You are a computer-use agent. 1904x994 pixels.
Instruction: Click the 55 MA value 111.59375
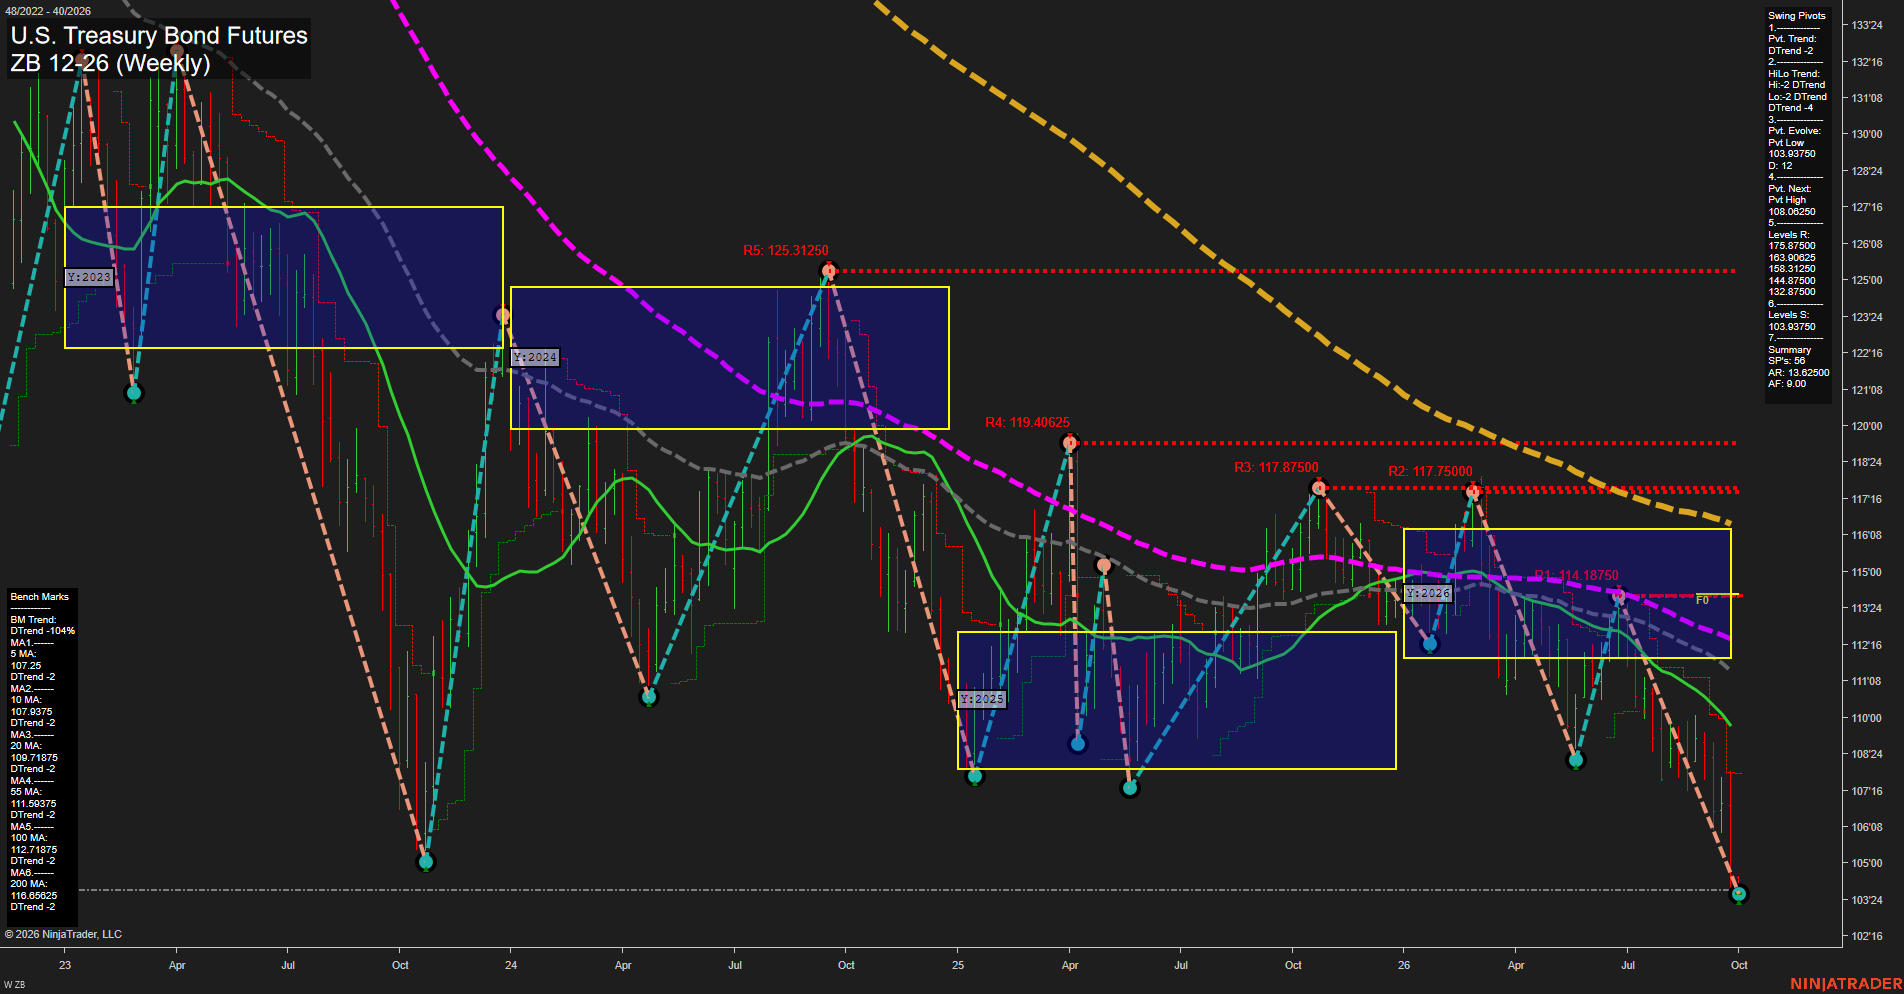(x=33, y=804)
